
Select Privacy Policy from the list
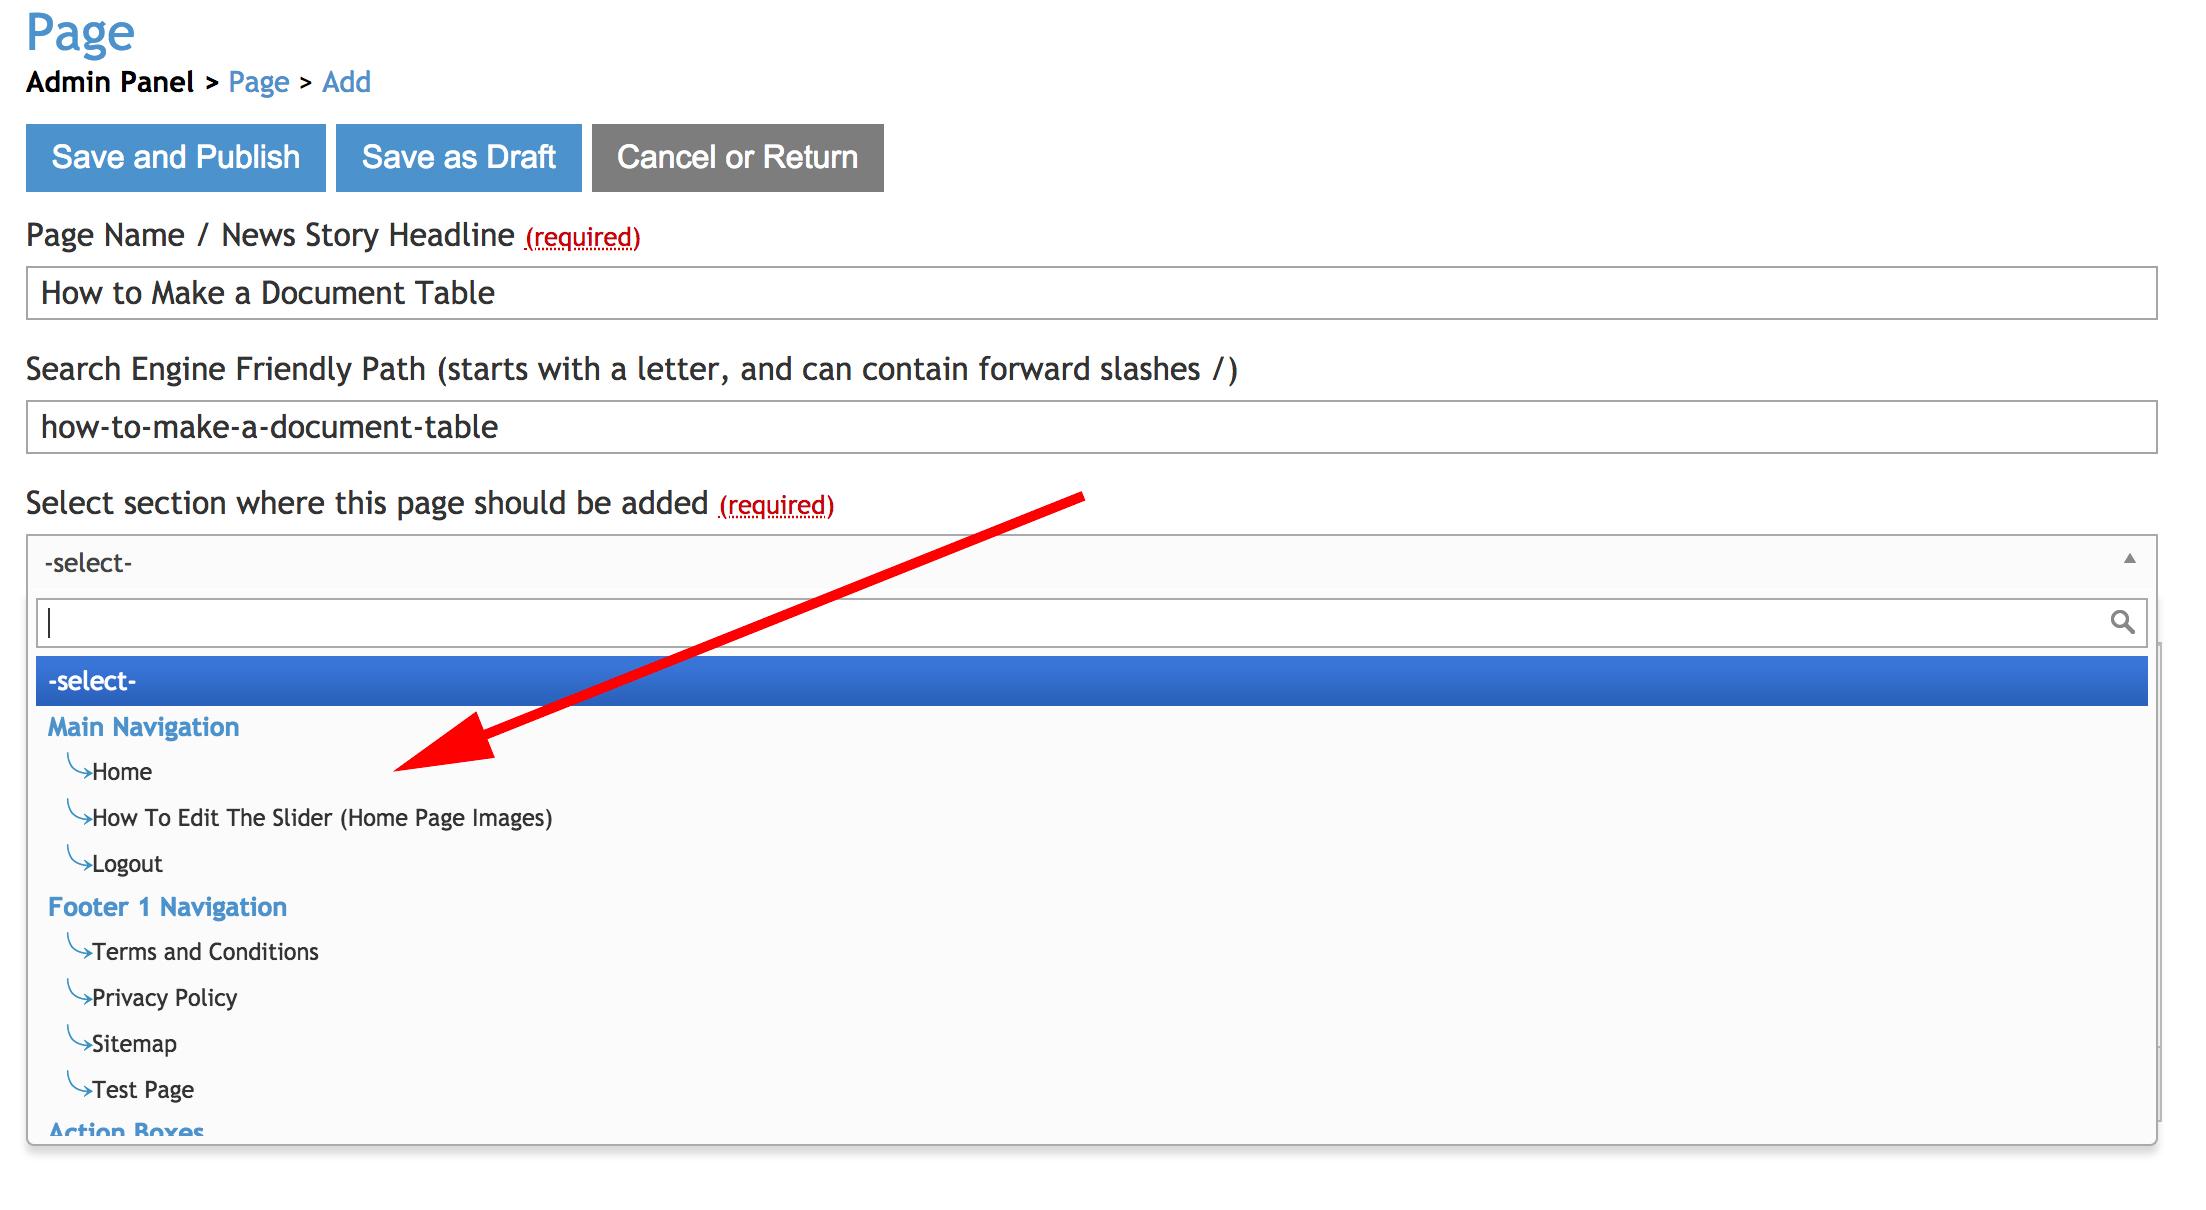coord(164,997)
